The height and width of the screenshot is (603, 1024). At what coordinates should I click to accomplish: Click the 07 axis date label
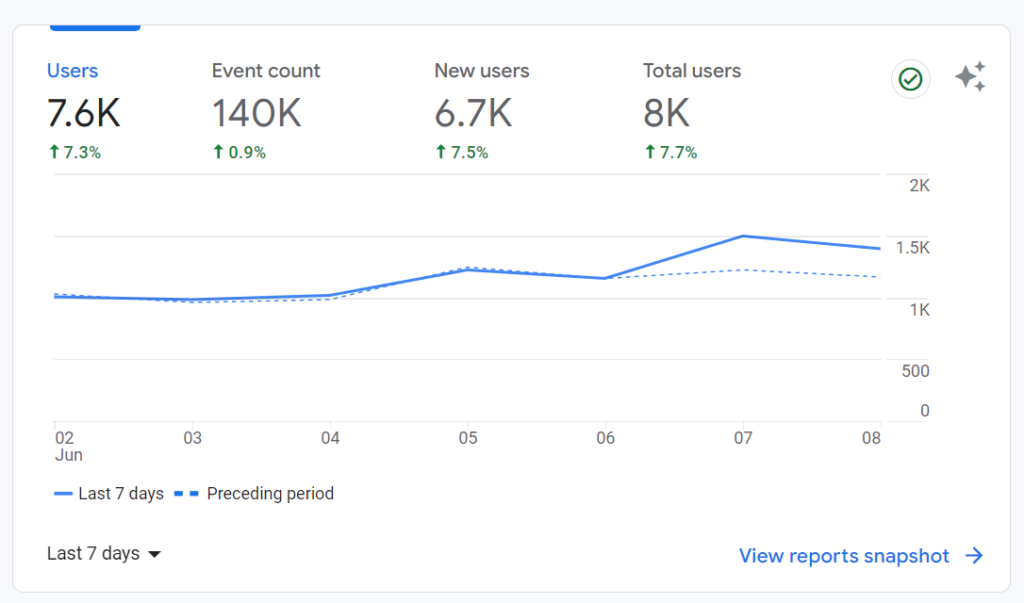coord(743,438)
